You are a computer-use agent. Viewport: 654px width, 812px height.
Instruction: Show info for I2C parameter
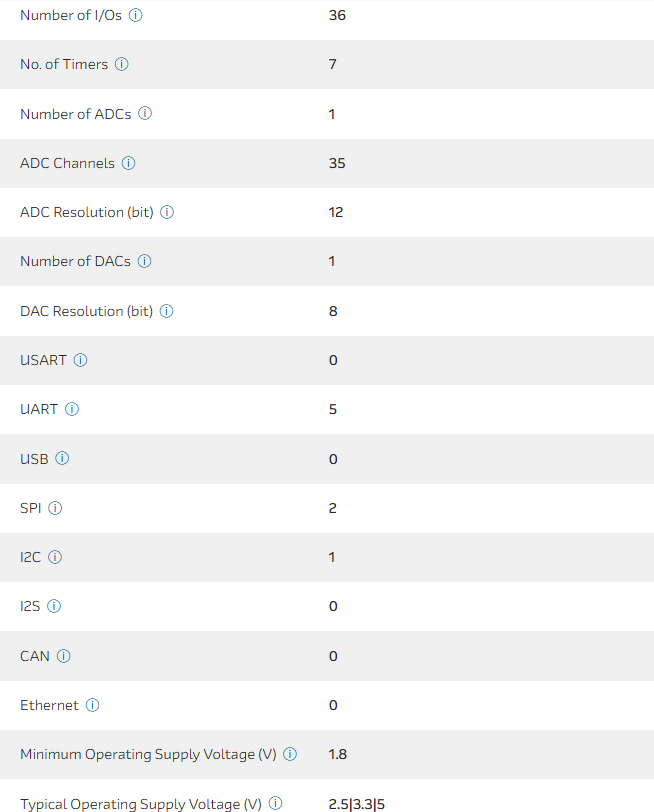(55, 557)
